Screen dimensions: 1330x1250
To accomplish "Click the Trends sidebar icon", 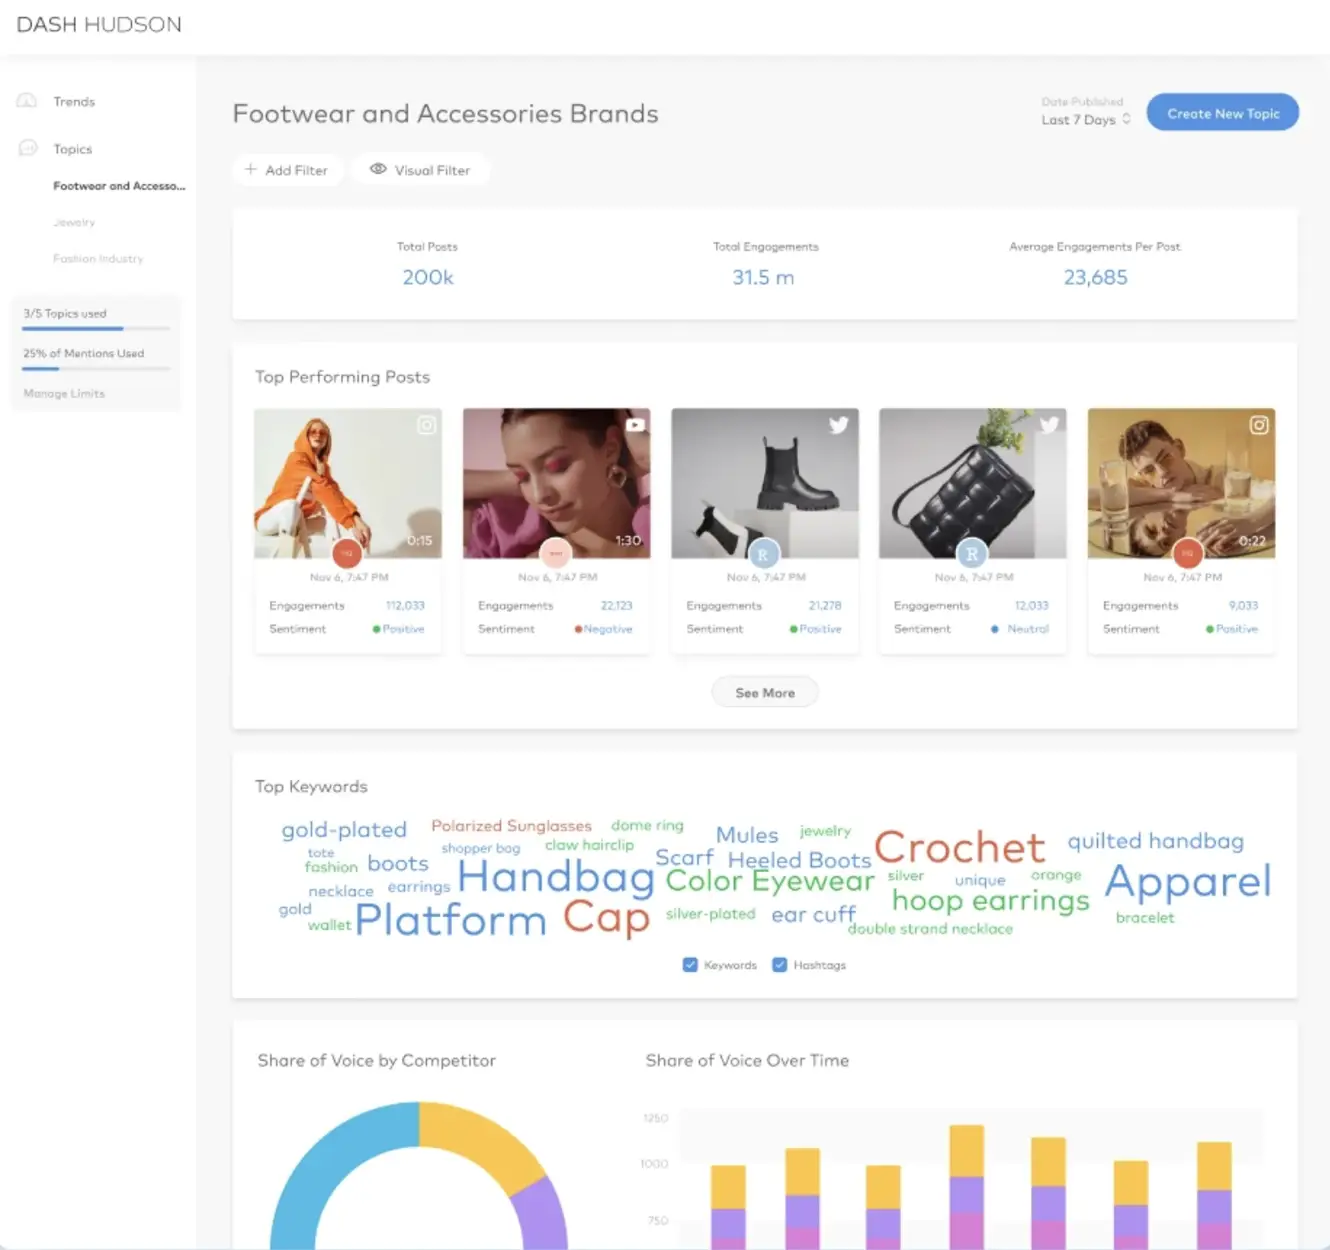I will tap(27, 101).
